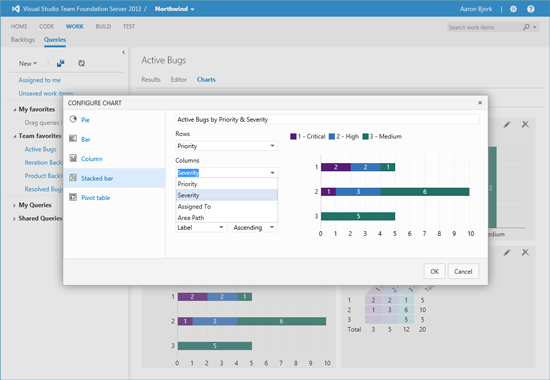This screenshot has width=550, height=380.
Task: Click the Cancel button
Action: click(x=463, y=271)
